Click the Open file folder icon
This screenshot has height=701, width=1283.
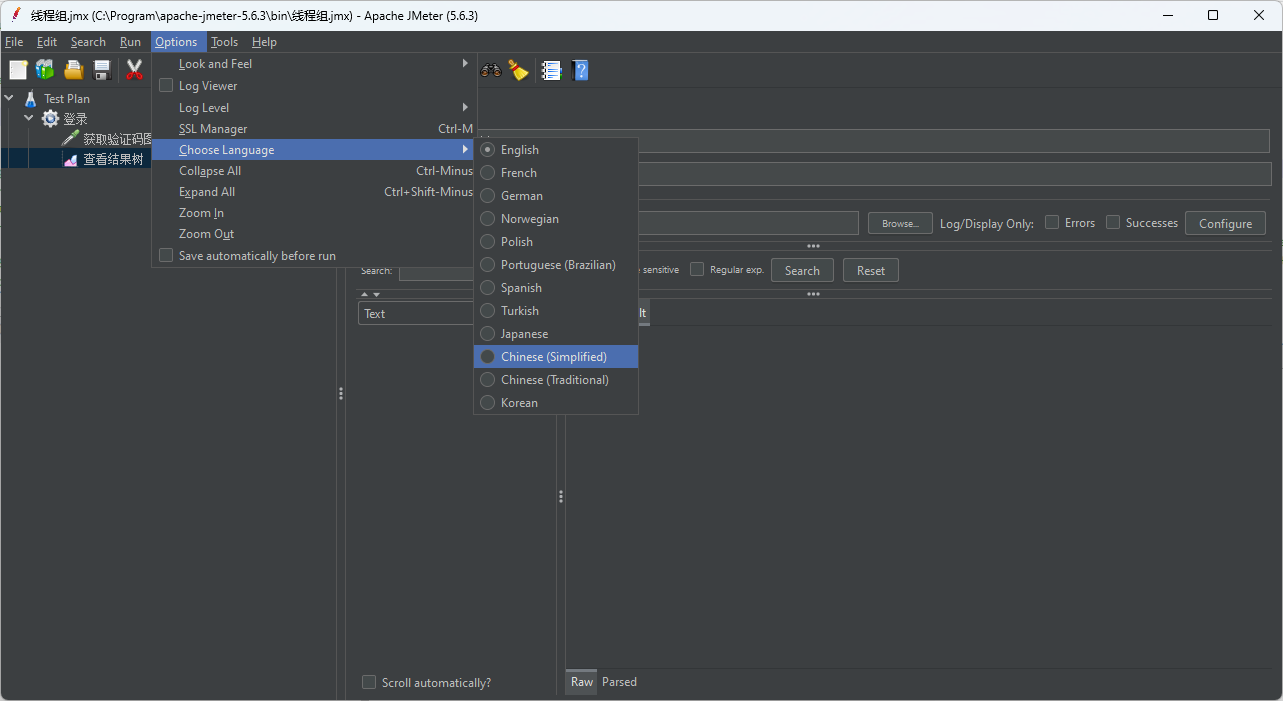click(x=73, y=70)
